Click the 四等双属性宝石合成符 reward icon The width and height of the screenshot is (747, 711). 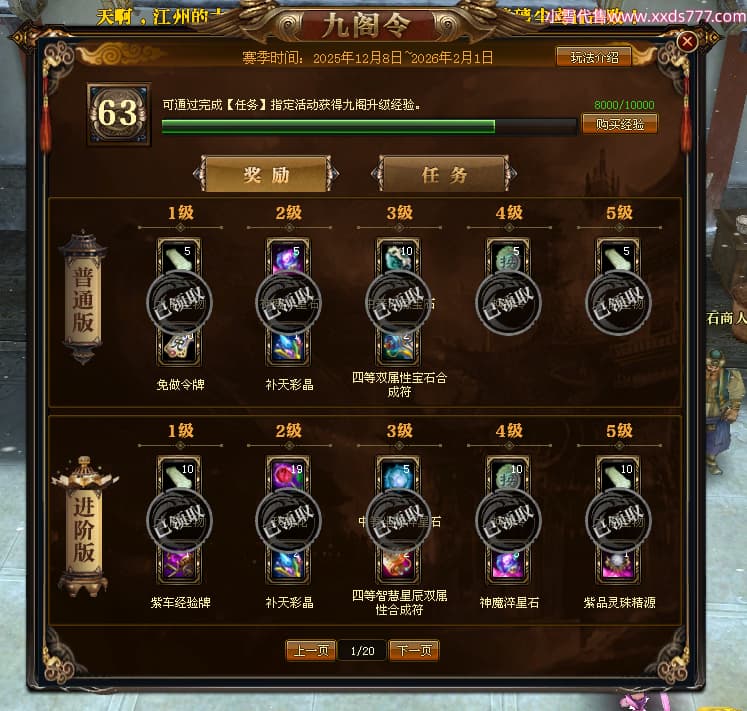pyautogui.click(x=398, y=346)
